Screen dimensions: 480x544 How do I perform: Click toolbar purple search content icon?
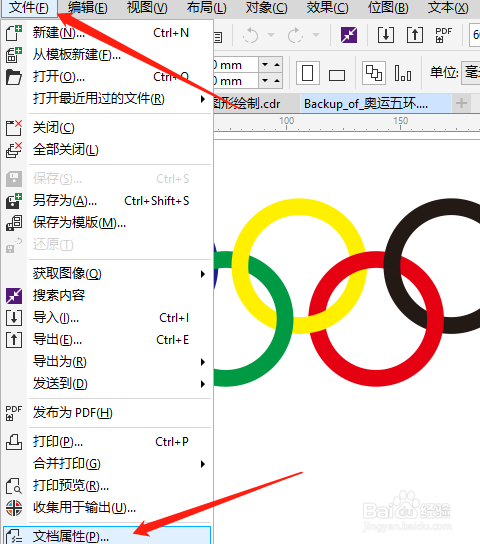[x=349, y=35]
